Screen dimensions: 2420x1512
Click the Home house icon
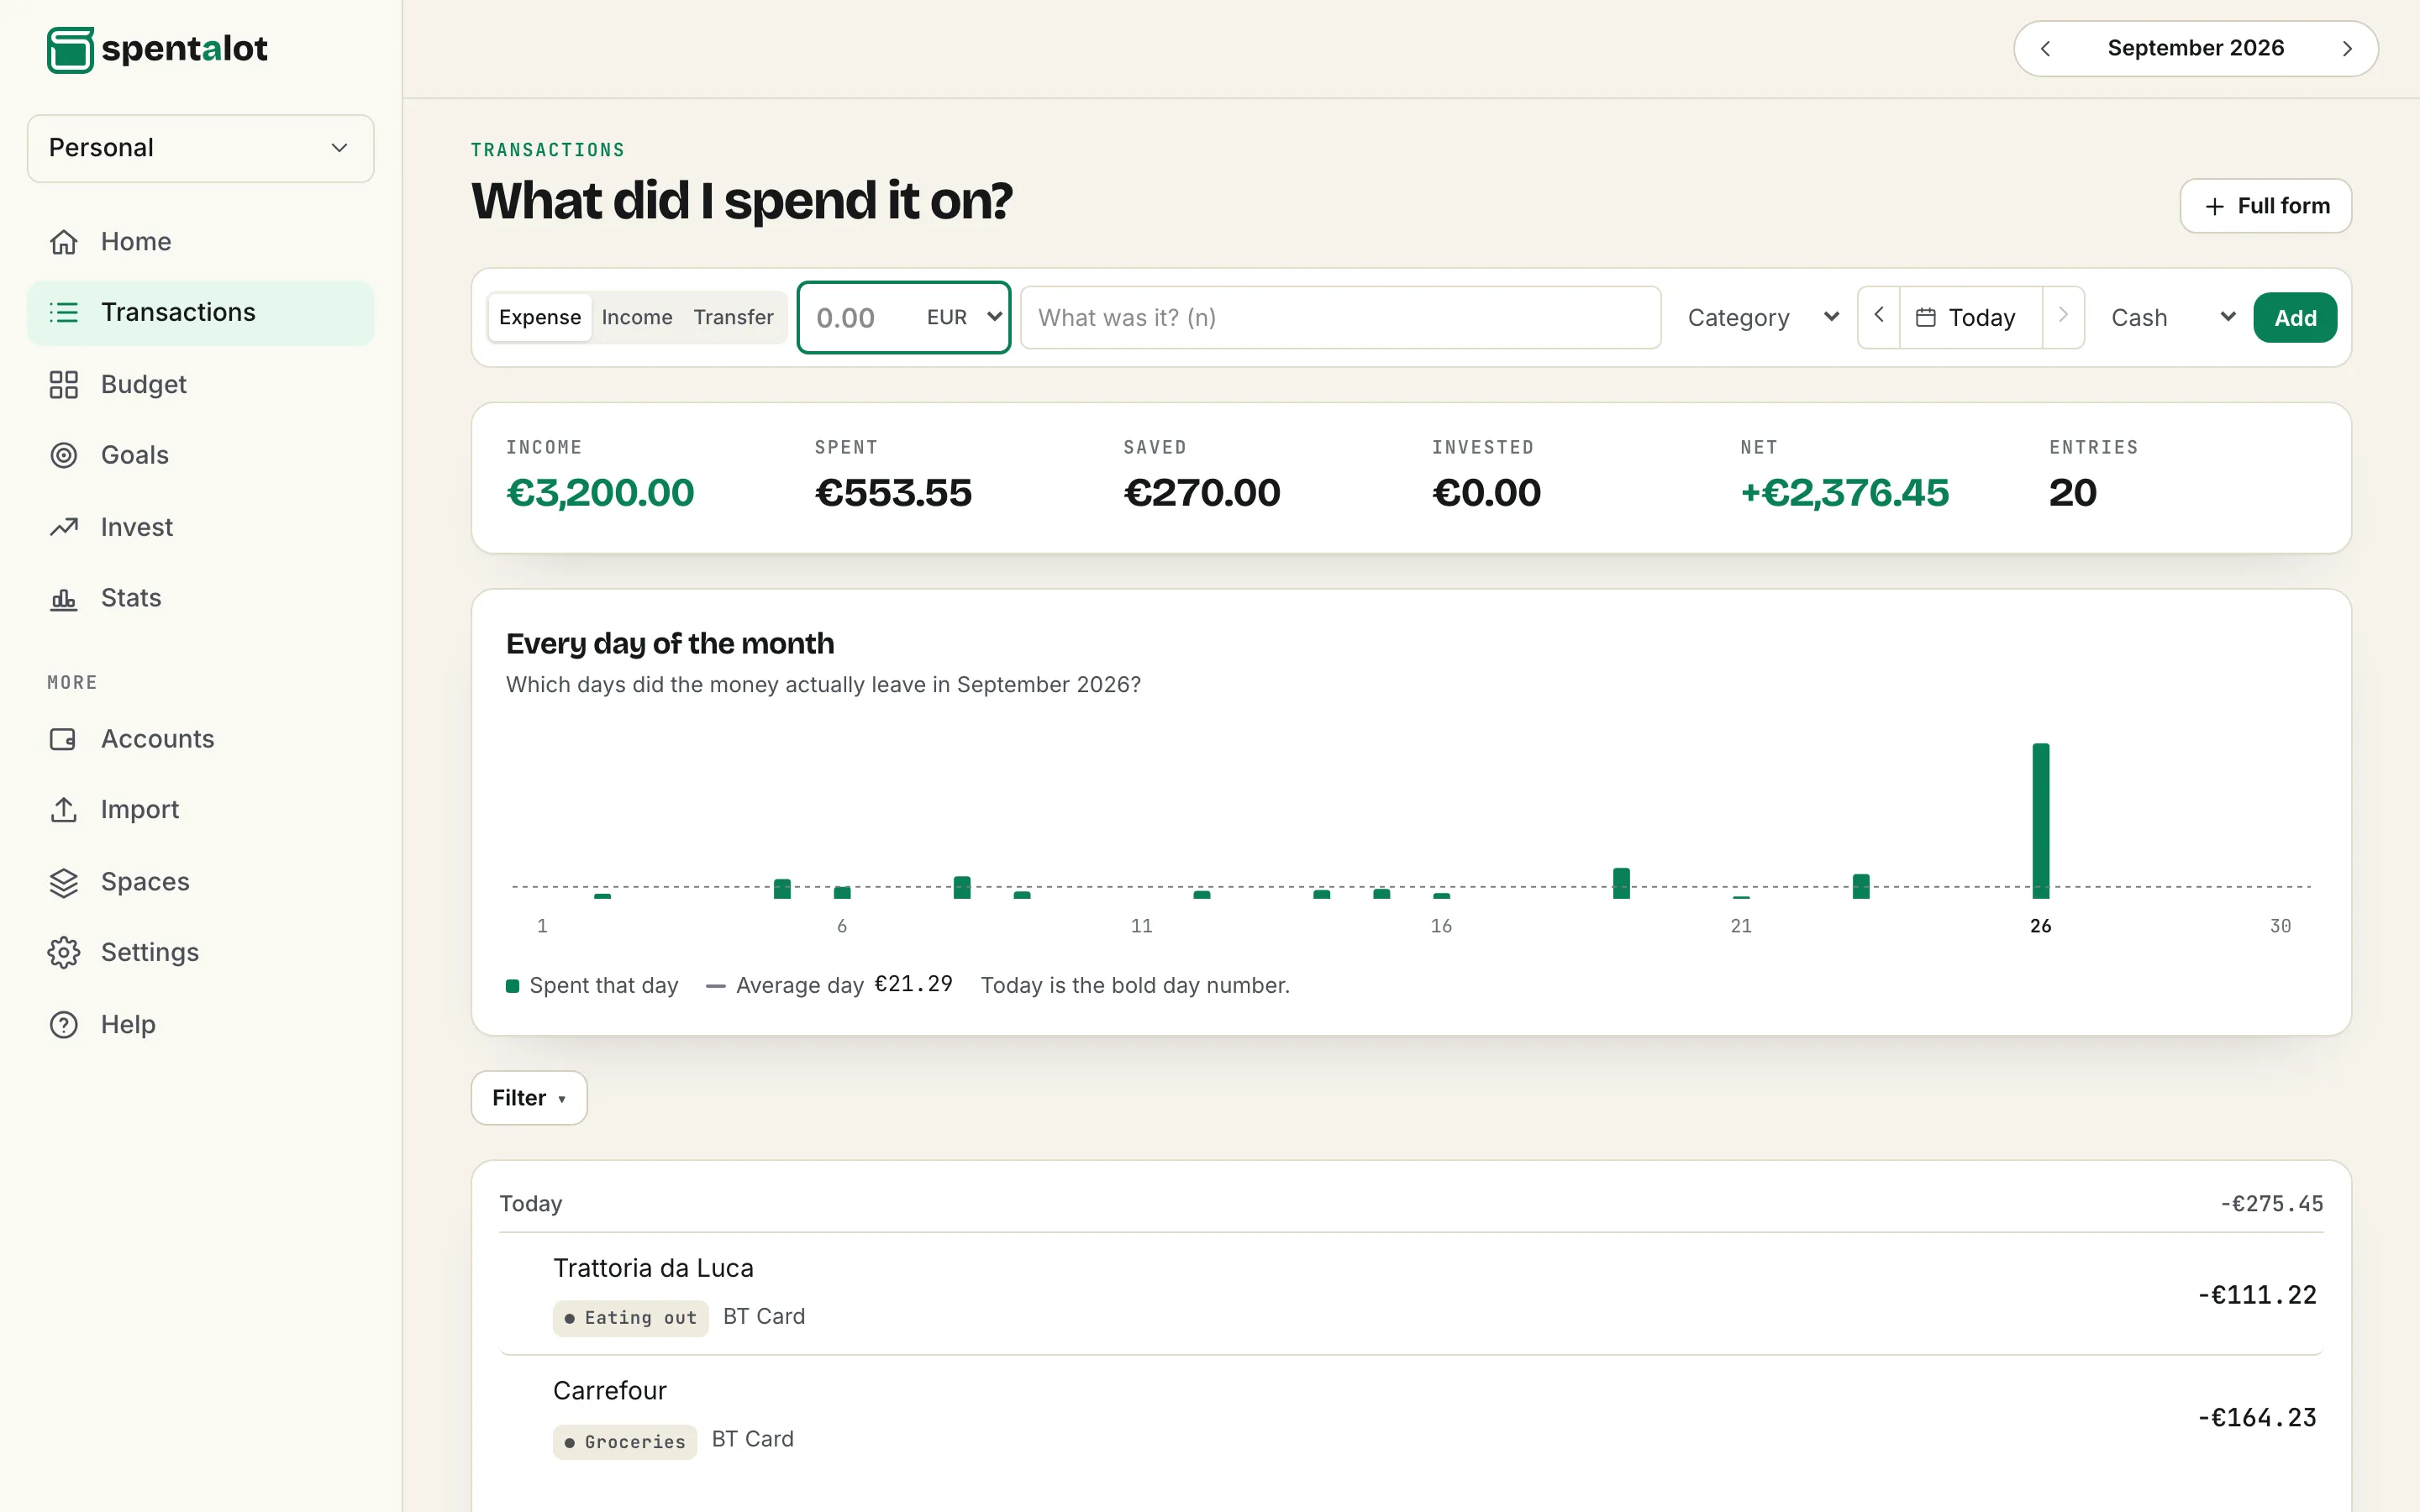64,242
